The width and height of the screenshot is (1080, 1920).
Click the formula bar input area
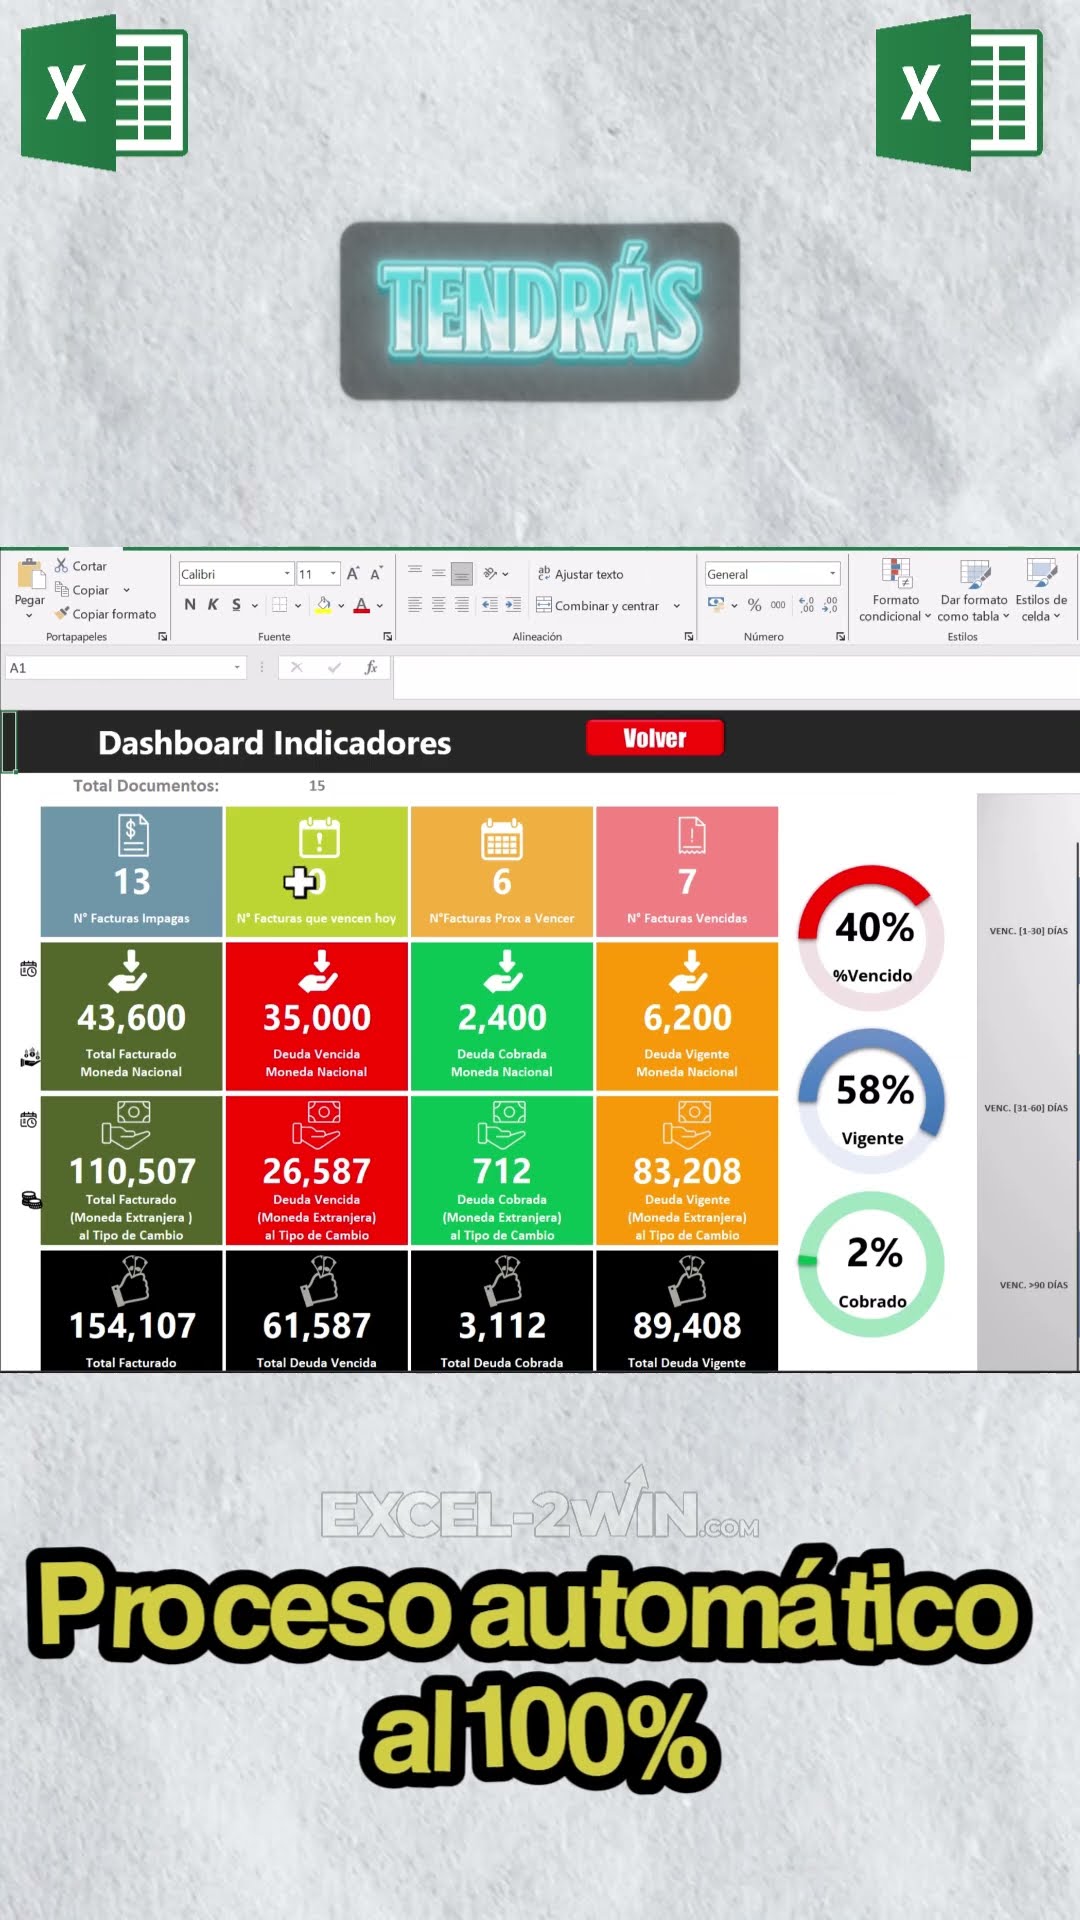pyautogui.click(x=736, y=677)
